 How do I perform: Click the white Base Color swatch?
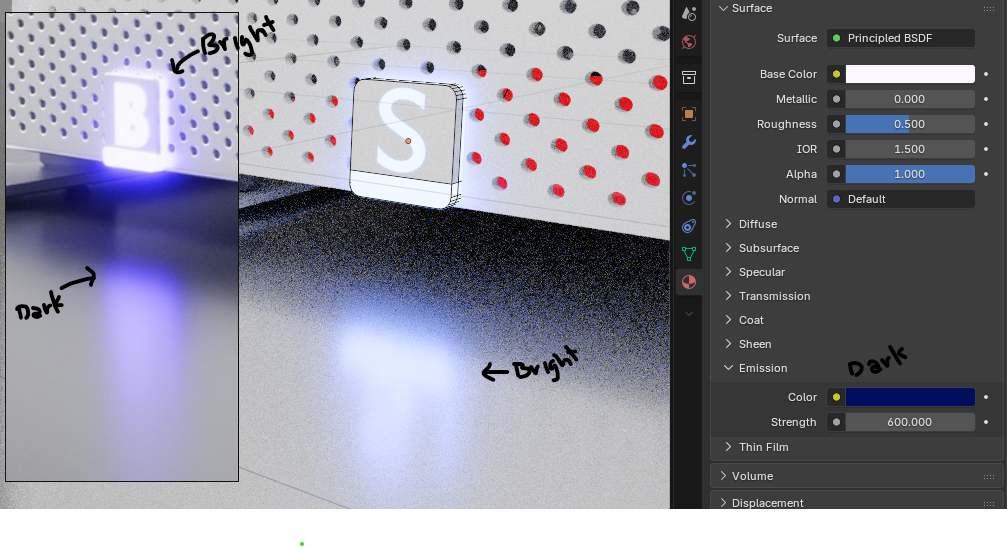(x=910, y=74)
